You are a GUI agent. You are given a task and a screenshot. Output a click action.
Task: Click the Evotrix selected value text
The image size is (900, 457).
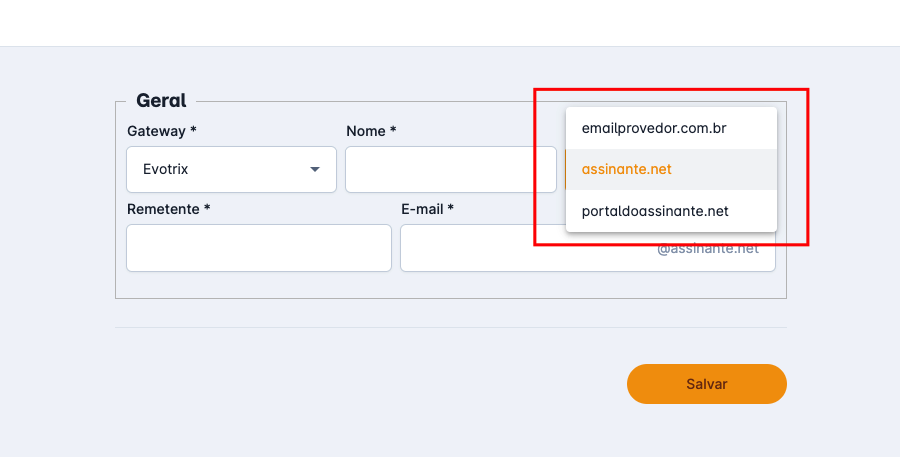(165, 170)
